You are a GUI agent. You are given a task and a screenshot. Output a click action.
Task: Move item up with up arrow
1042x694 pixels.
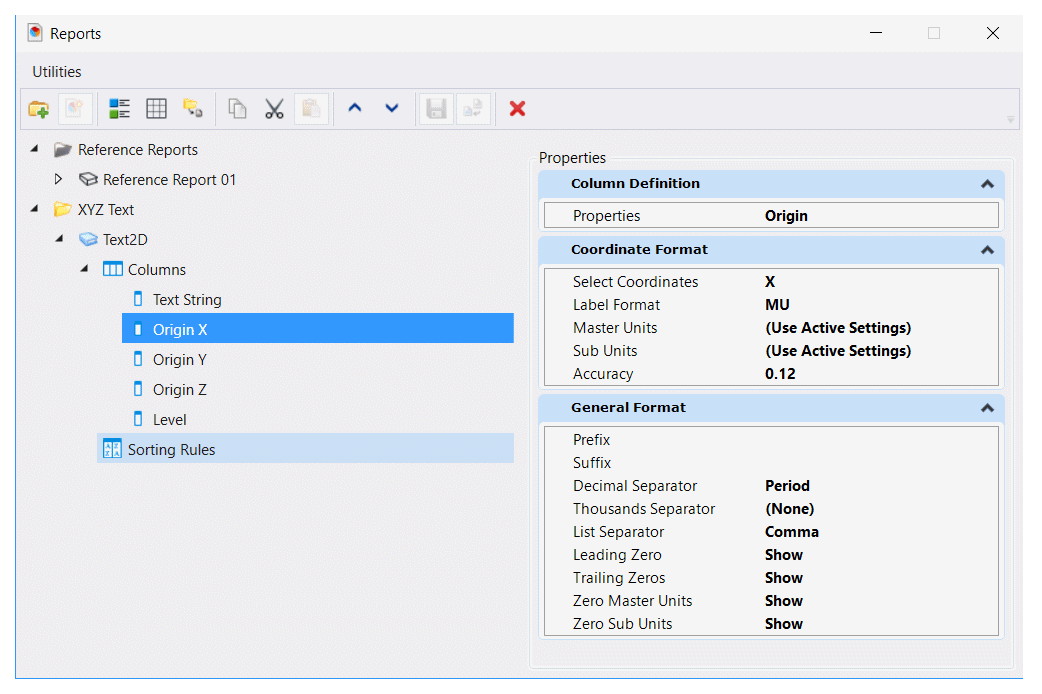point(355,108)
